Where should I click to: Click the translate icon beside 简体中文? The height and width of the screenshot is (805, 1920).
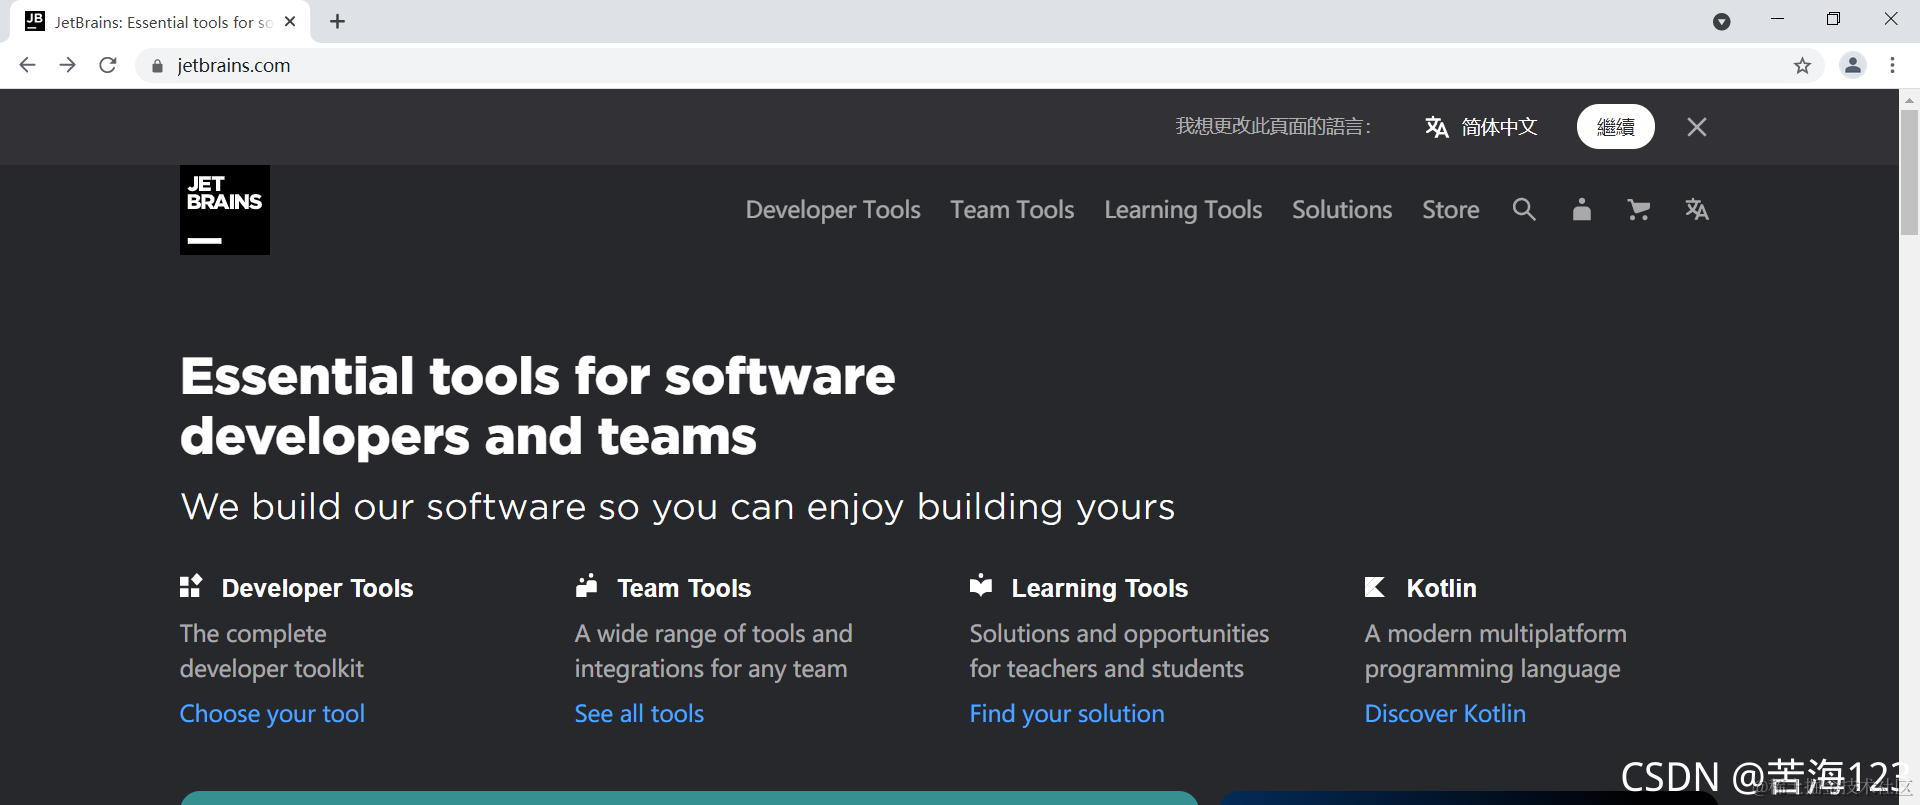tap(1437, 127)
